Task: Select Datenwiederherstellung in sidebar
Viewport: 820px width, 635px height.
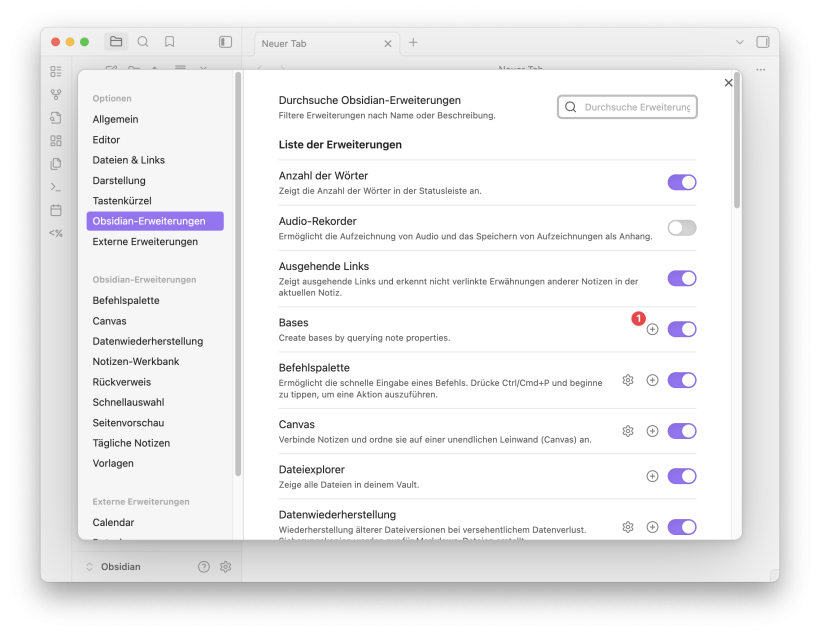Action: point(155,341)
